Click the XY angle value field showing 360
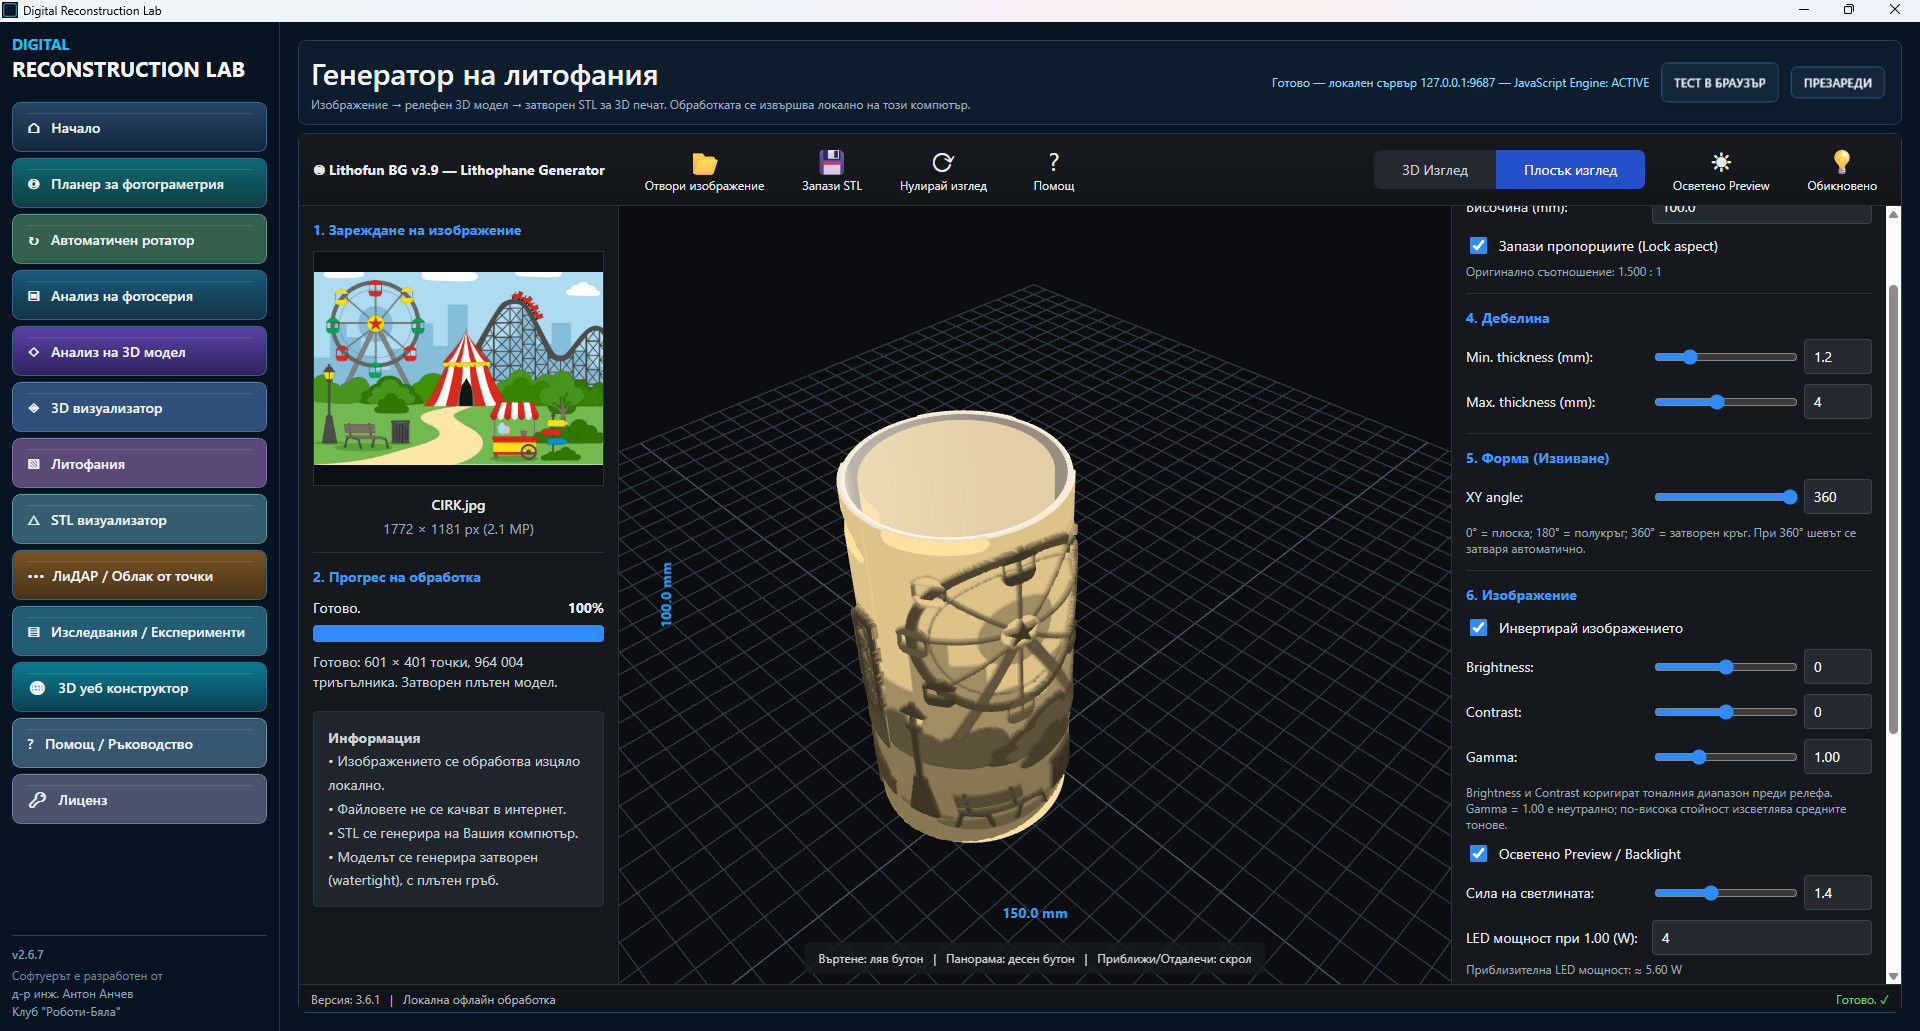The image size is (1920, 1031). point(1837,497)
